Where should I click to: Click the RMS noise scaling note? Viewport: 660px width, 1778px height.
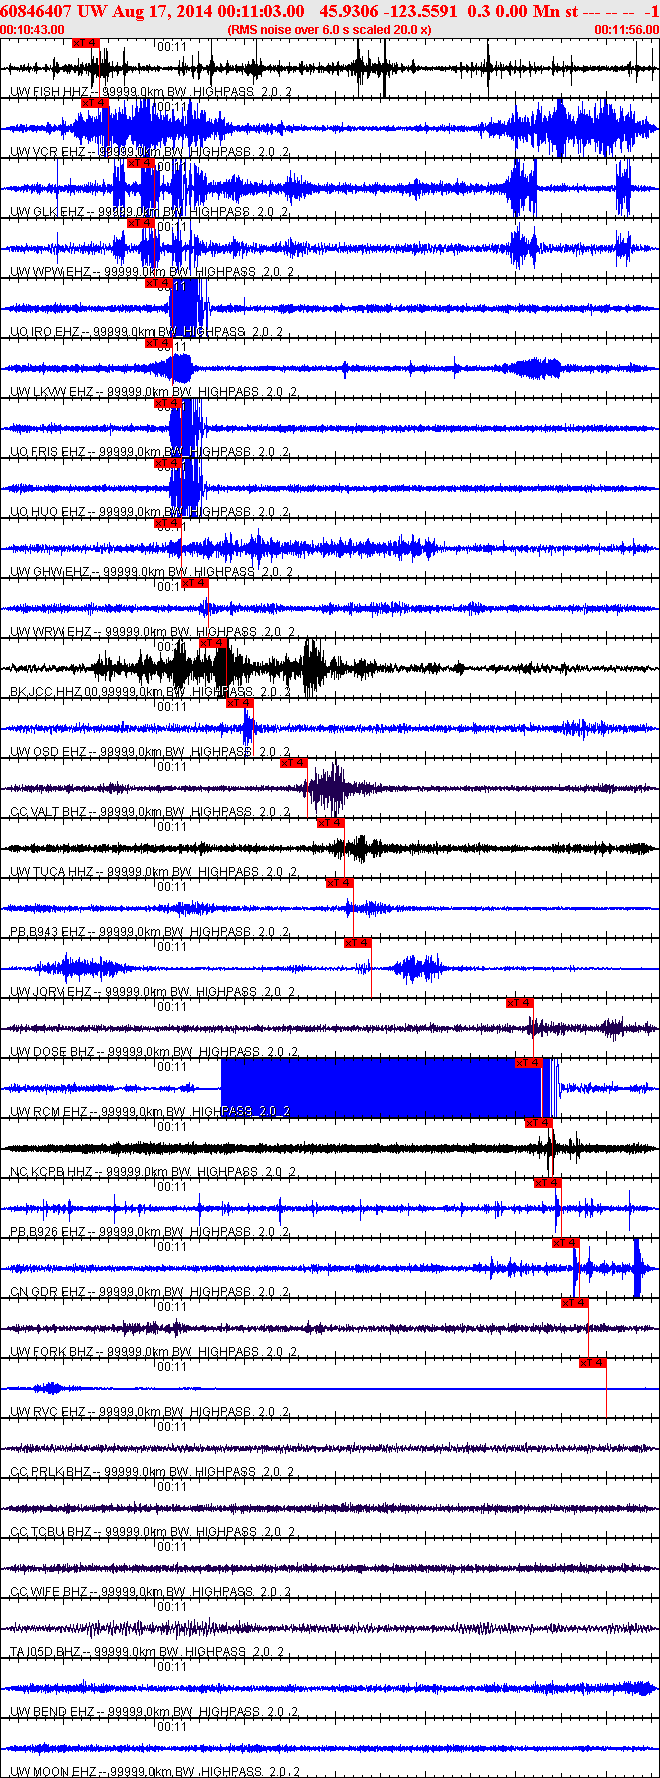tap(329, 30)
